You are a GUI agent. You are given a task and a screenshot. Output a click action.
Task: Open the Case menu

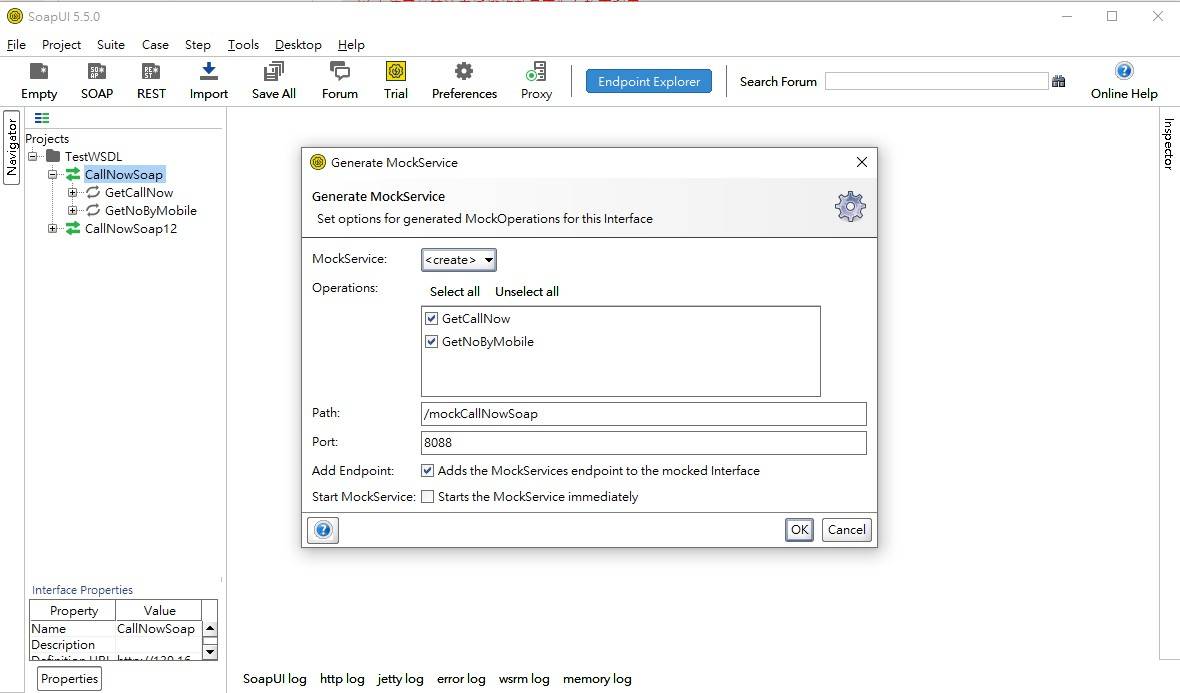point(155,44)
